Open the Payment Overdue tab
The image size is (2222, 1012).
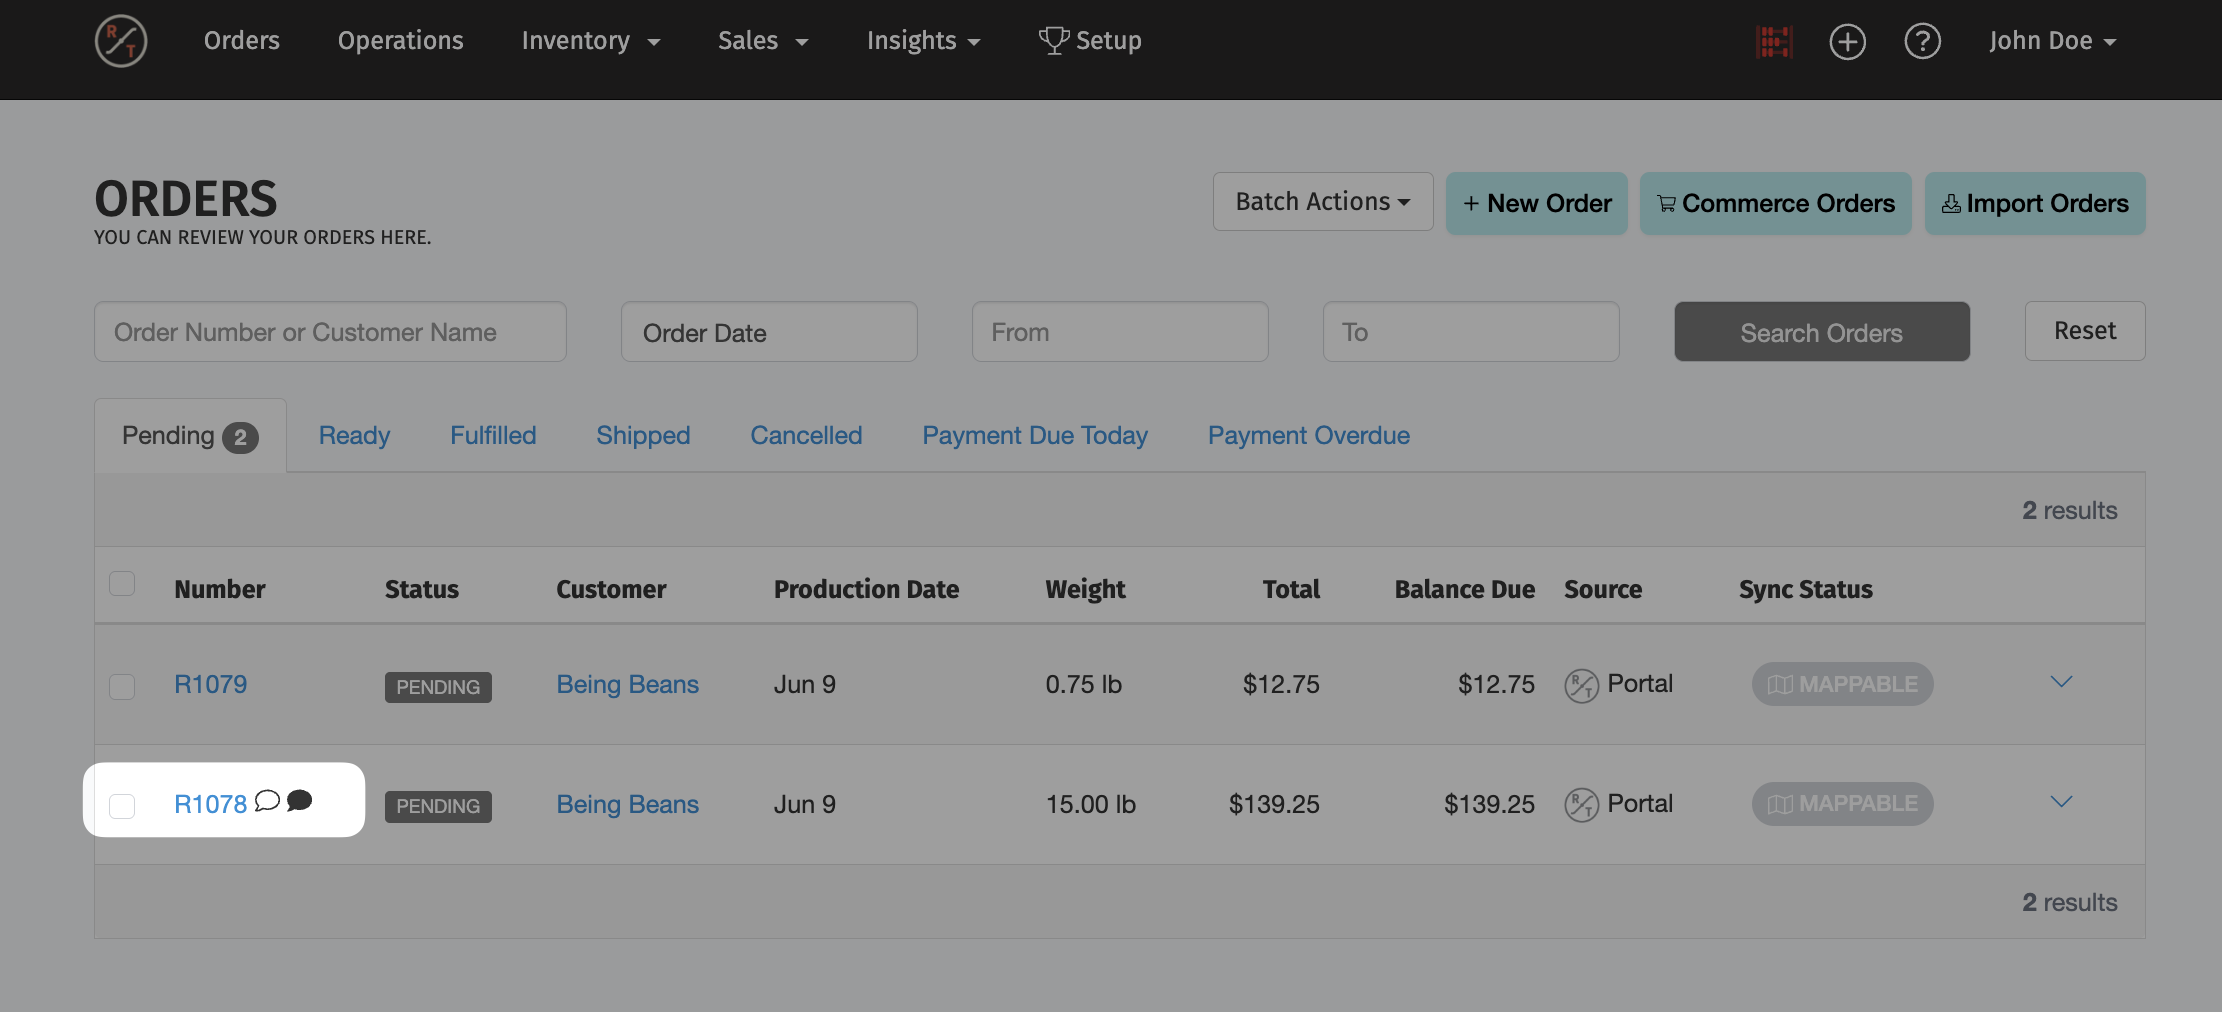click(x=1308, y=436)
